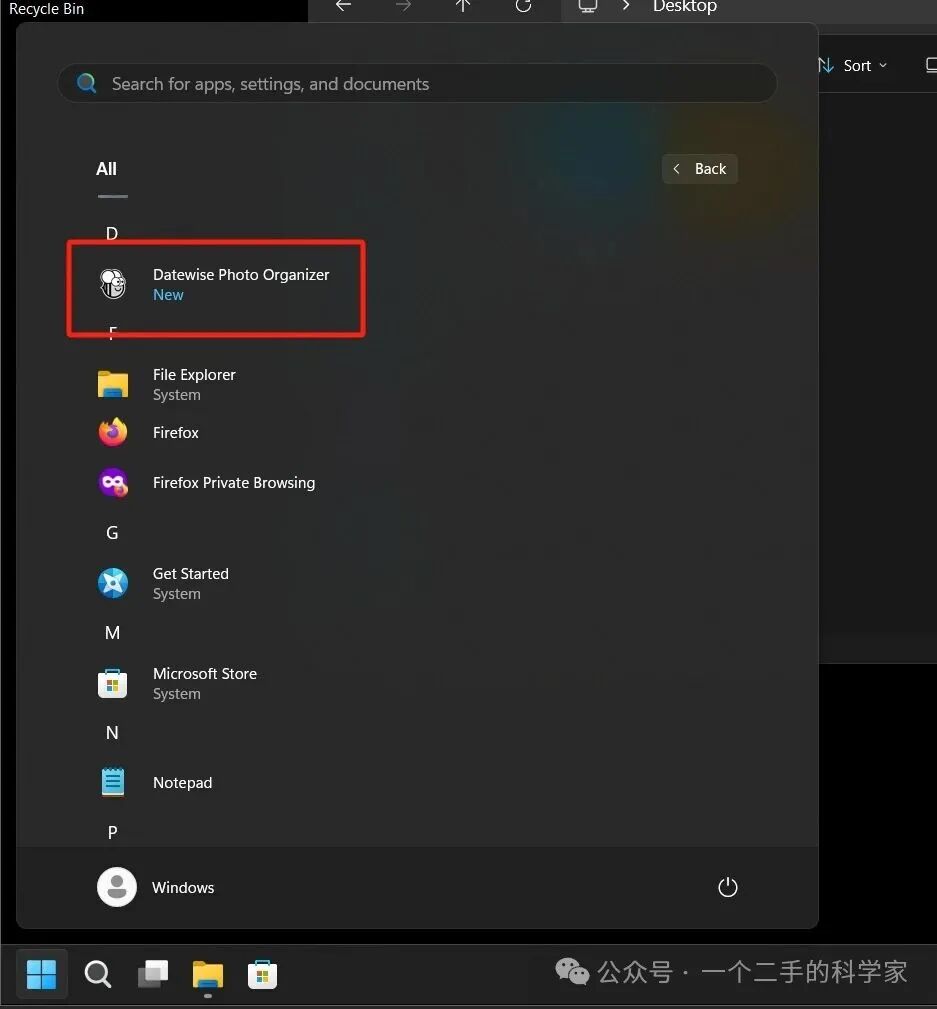Expand the address bar chevron before Desktop
The height and width of the screenshot is (1009, 937).
tap(626, 6)
